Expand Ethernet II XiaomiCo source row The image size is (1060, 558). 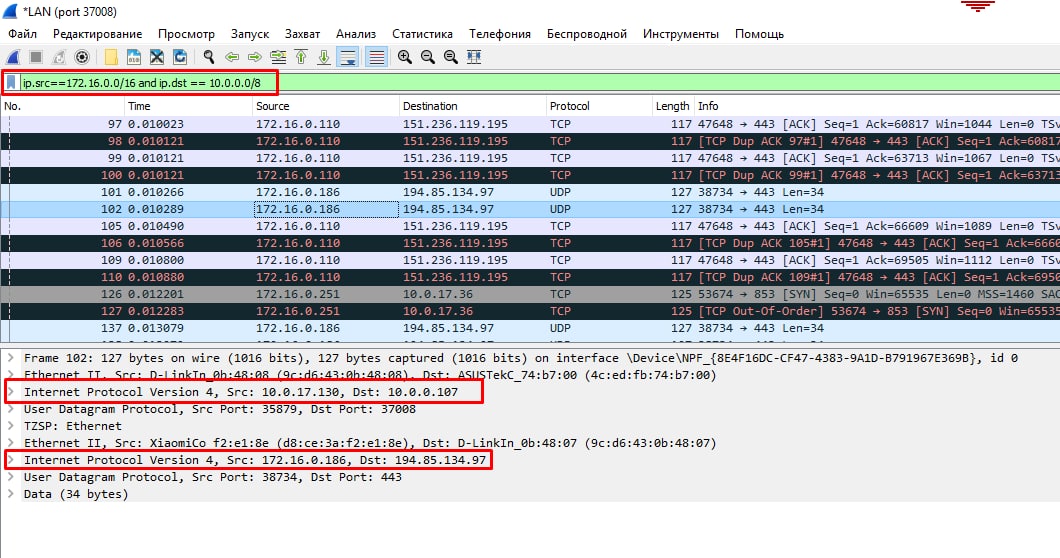click(11, 443)
